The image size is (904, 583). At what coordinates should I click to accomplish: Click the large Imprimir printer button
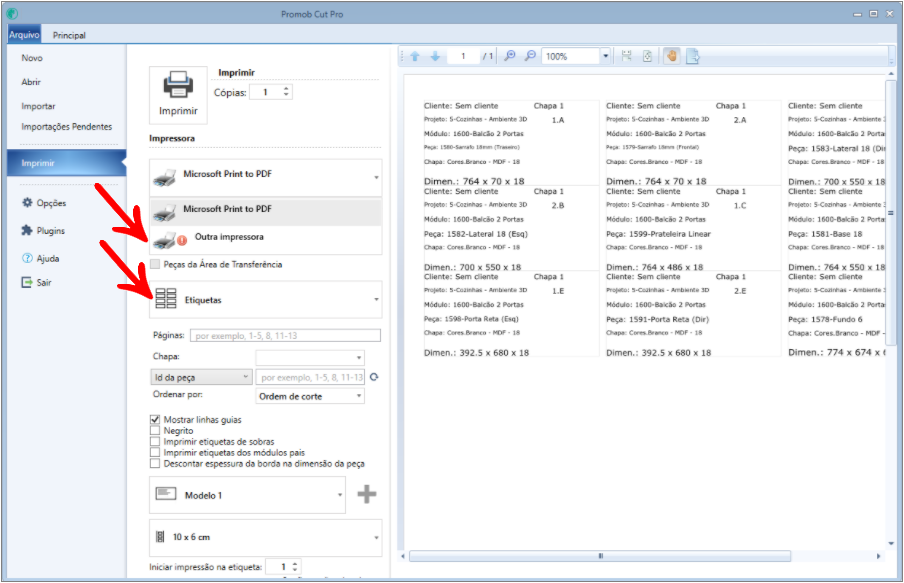(x=178, y=95)
